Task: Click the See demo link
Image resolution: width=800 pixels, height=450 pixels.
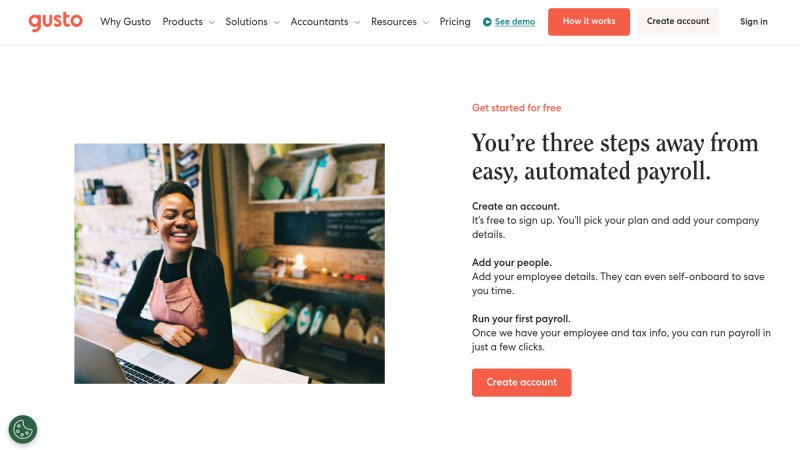Action: point(515,22)
